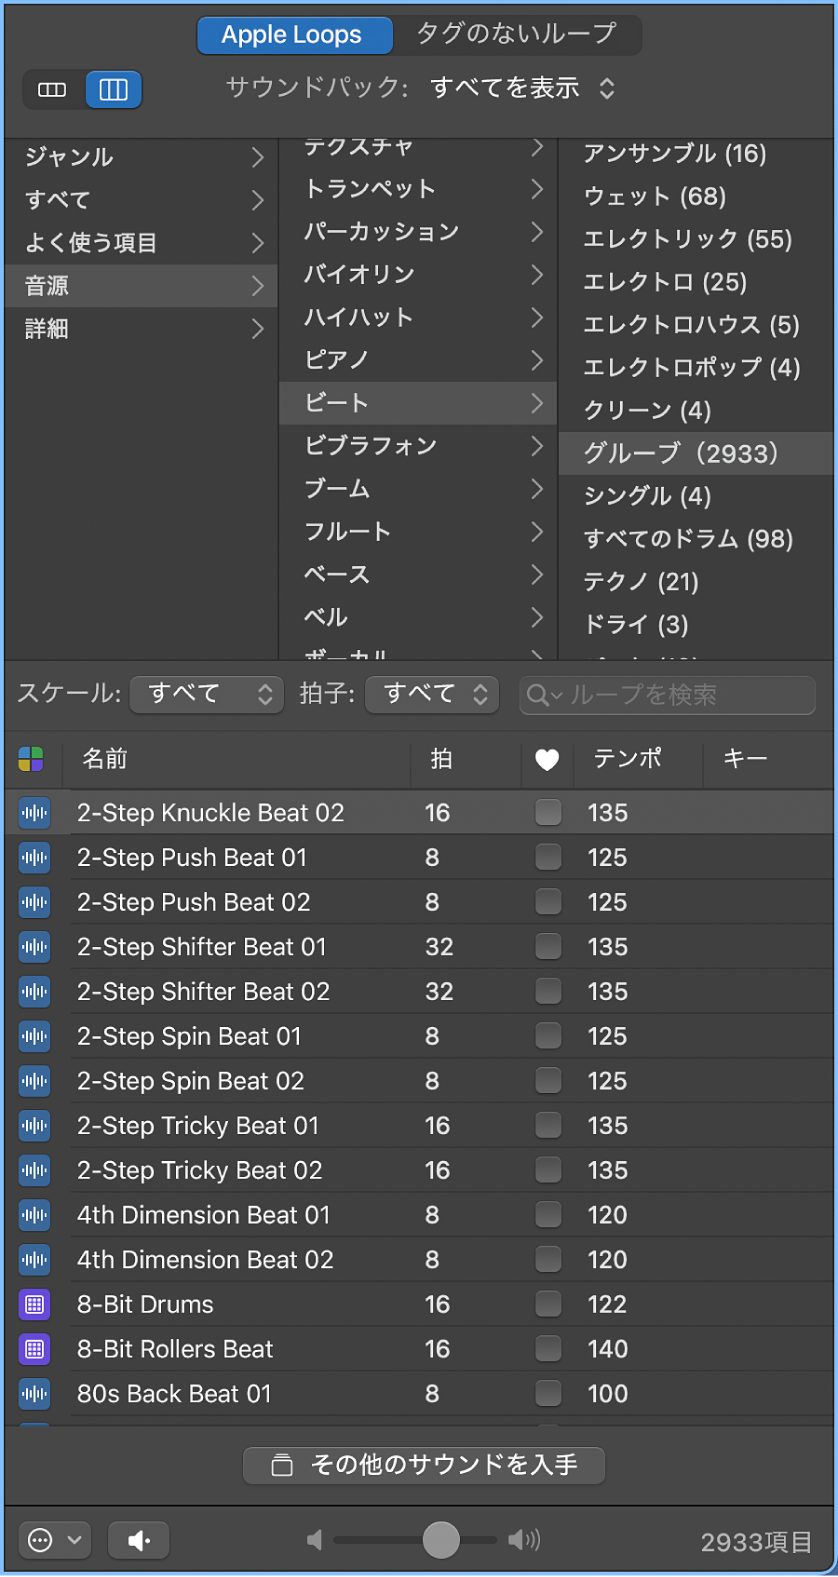
Task: Click high volume speaker icon
Action: [x=524, y=1540]
